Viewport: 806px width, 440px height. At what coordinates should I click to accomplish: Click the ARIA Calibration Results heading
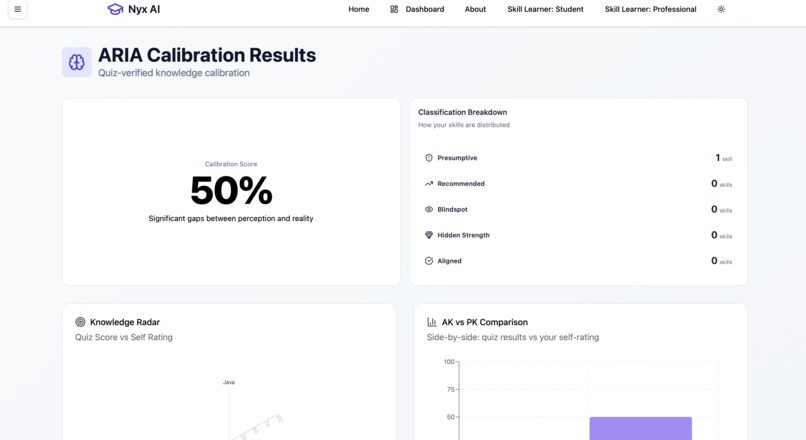tap(207, 55)
